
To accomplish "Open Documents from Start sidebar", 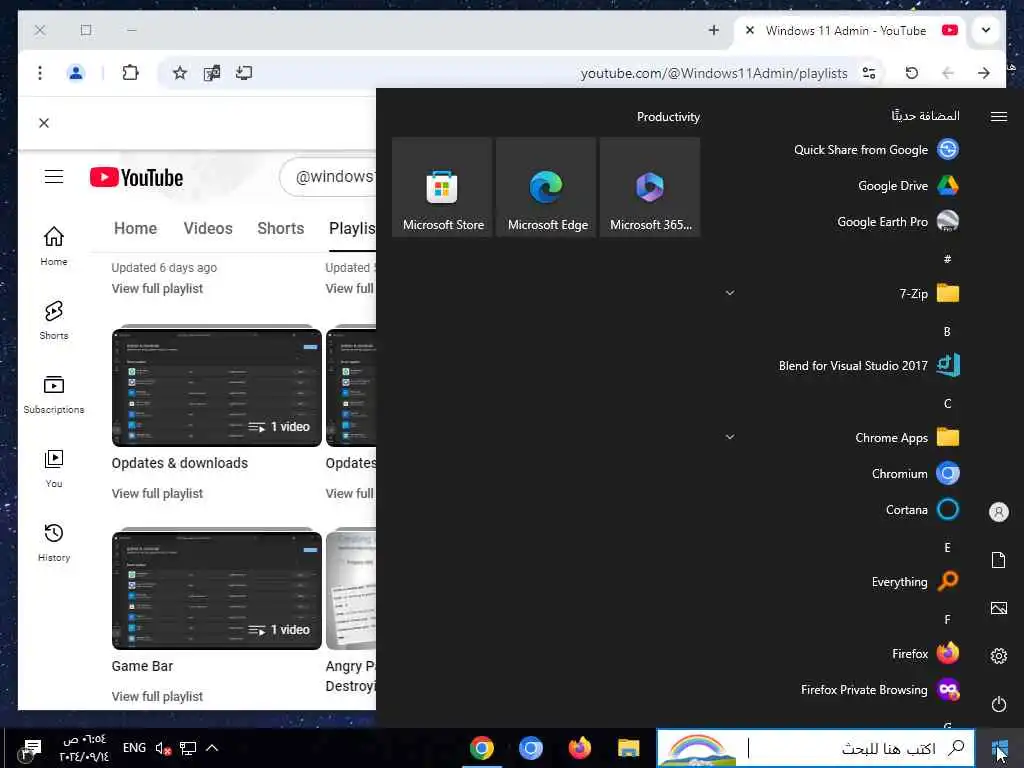I will (999, 560).
